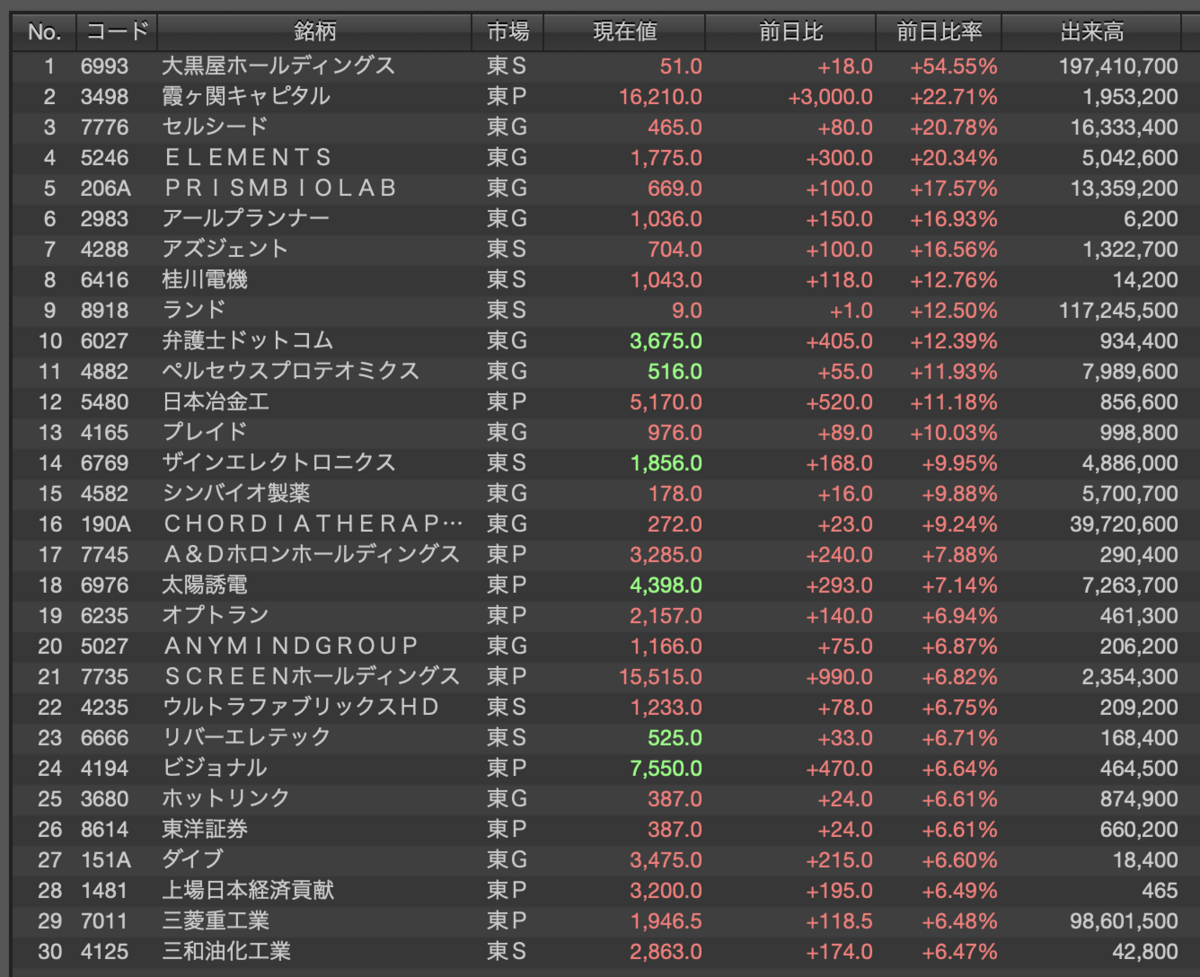Image resolution: width=1200 pixels, height=977 pixels.
Task: Click stock code 6993
Action: click(x=105, y=66)
